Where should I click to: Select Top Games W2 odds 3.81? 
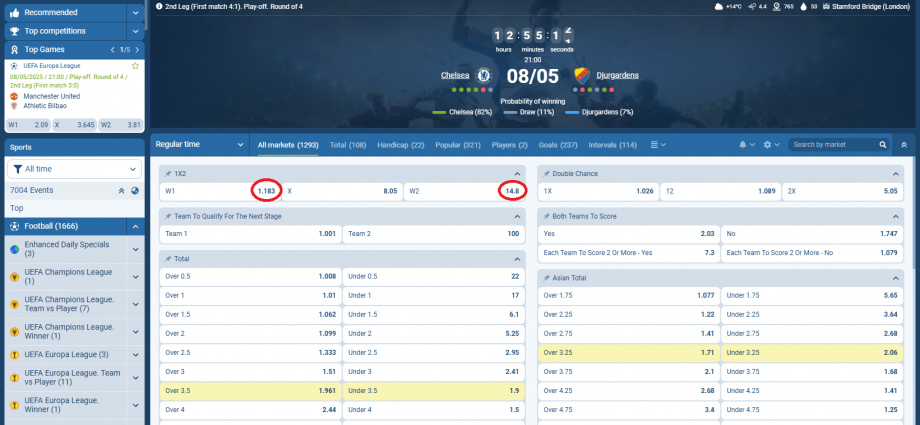click(120, 125)
